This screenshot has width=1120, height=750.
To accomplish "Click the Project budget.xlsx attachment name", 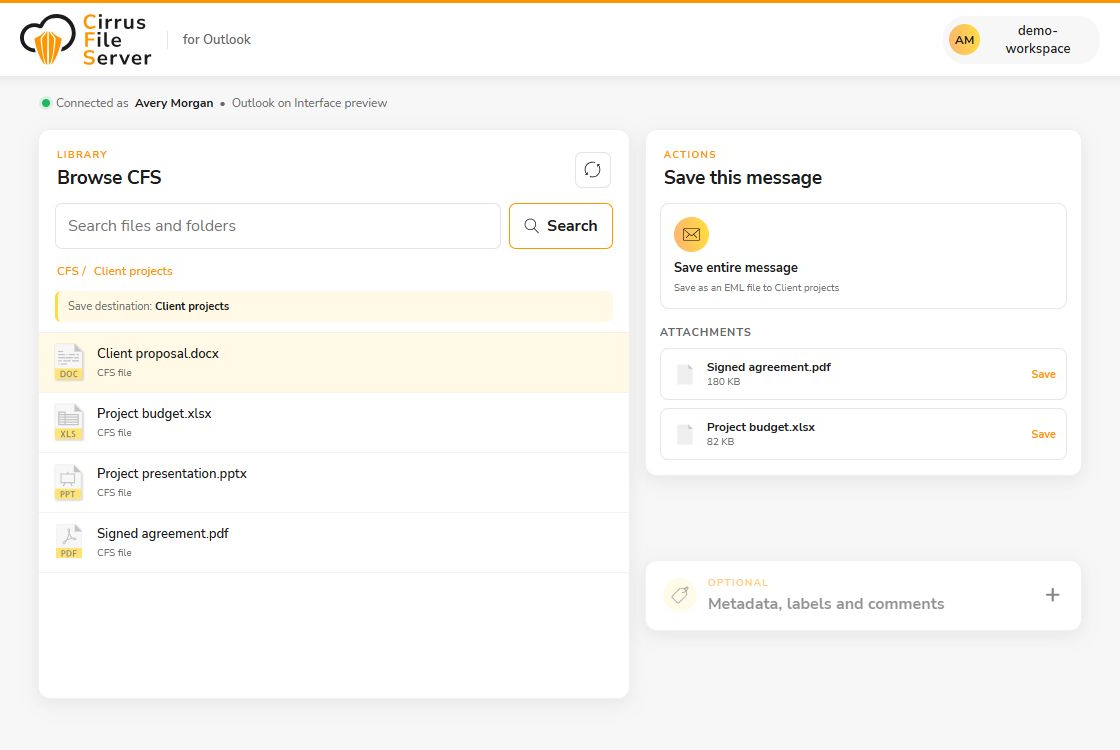I will [761, 427].
